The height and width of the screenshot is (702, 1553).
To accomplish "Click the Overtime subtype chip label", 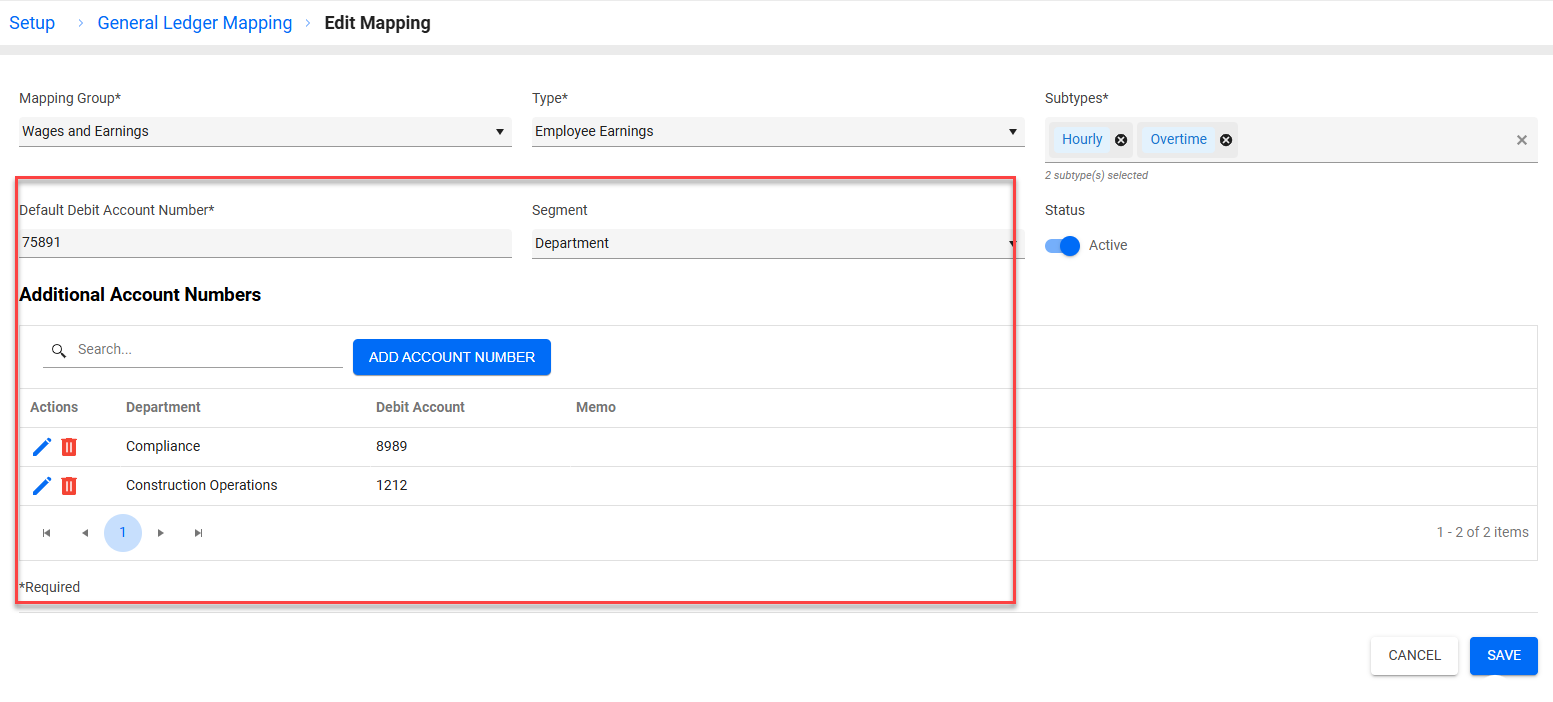I will pyautogui.click(x=1179, y=140).
